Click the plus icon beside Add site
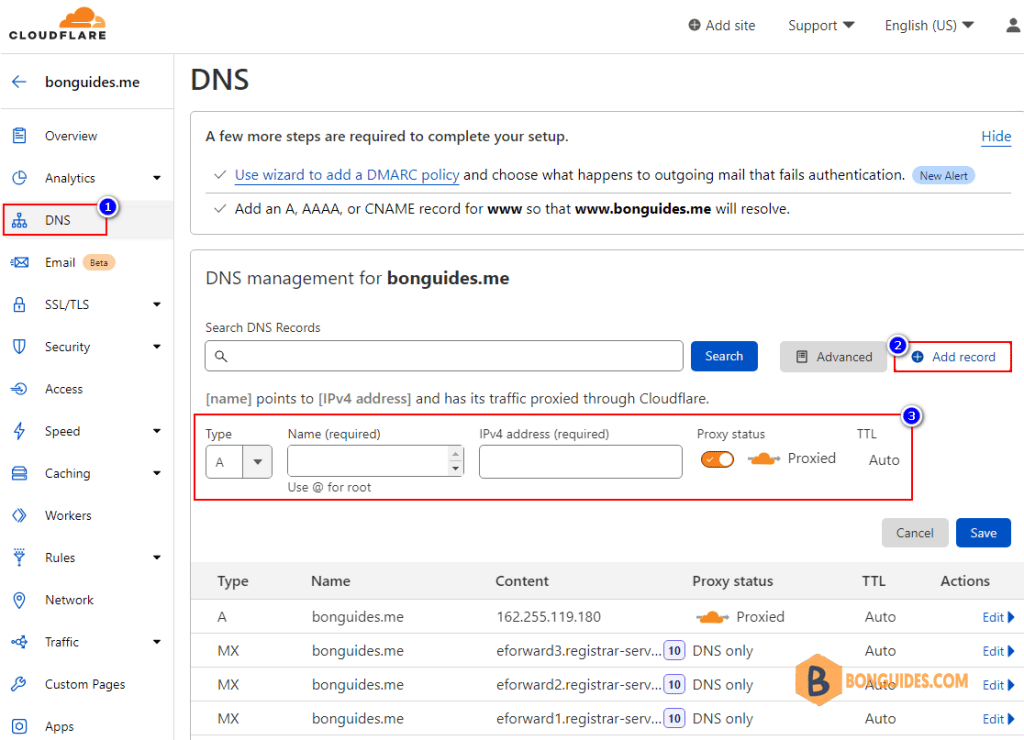The height and width of the screenshot is (740, 1024). [694, 25]
